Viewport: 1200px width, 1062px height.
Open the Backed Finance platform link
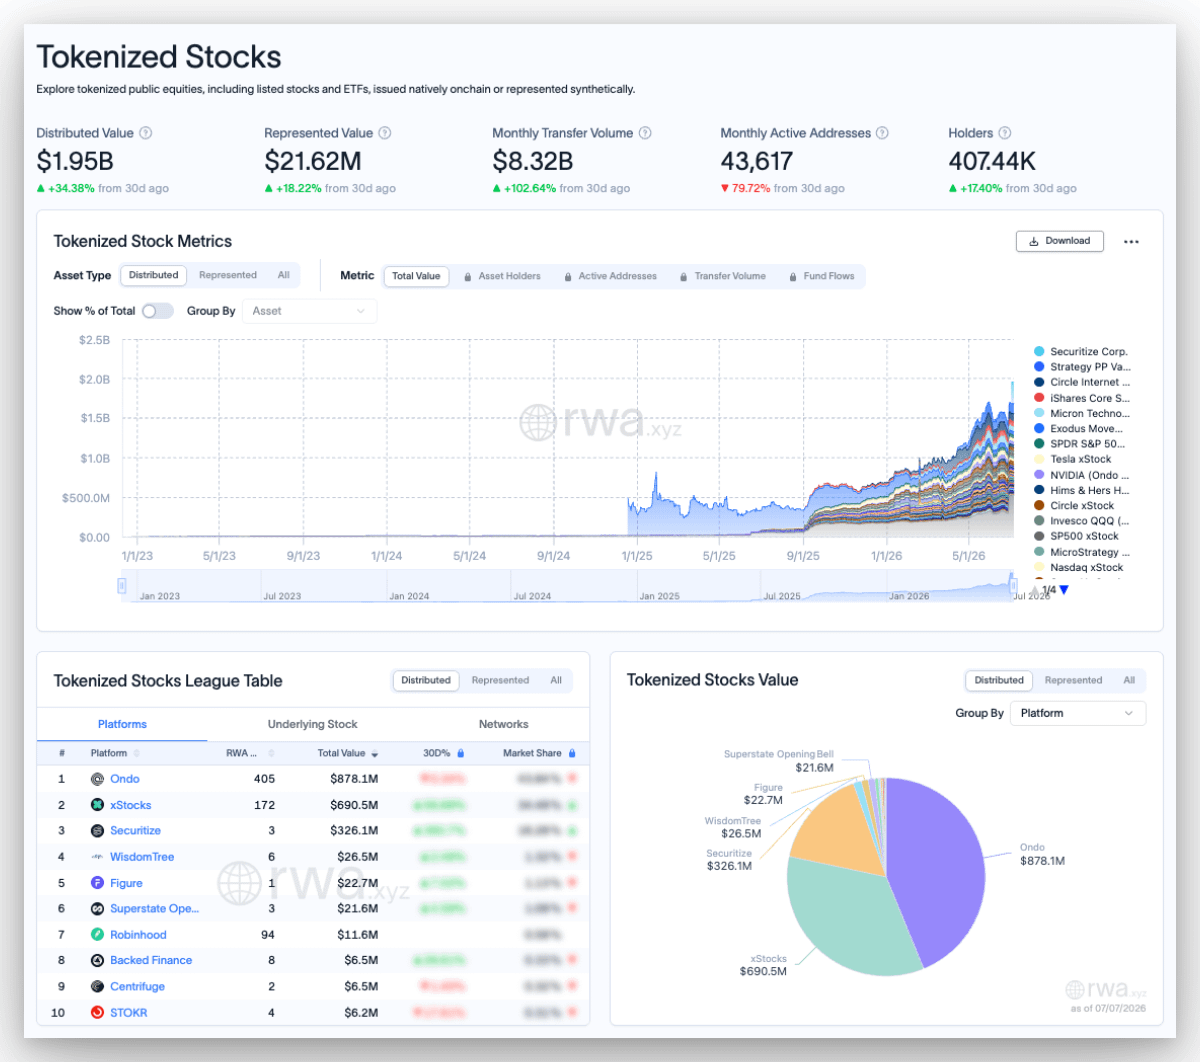(x=151, y=960)
